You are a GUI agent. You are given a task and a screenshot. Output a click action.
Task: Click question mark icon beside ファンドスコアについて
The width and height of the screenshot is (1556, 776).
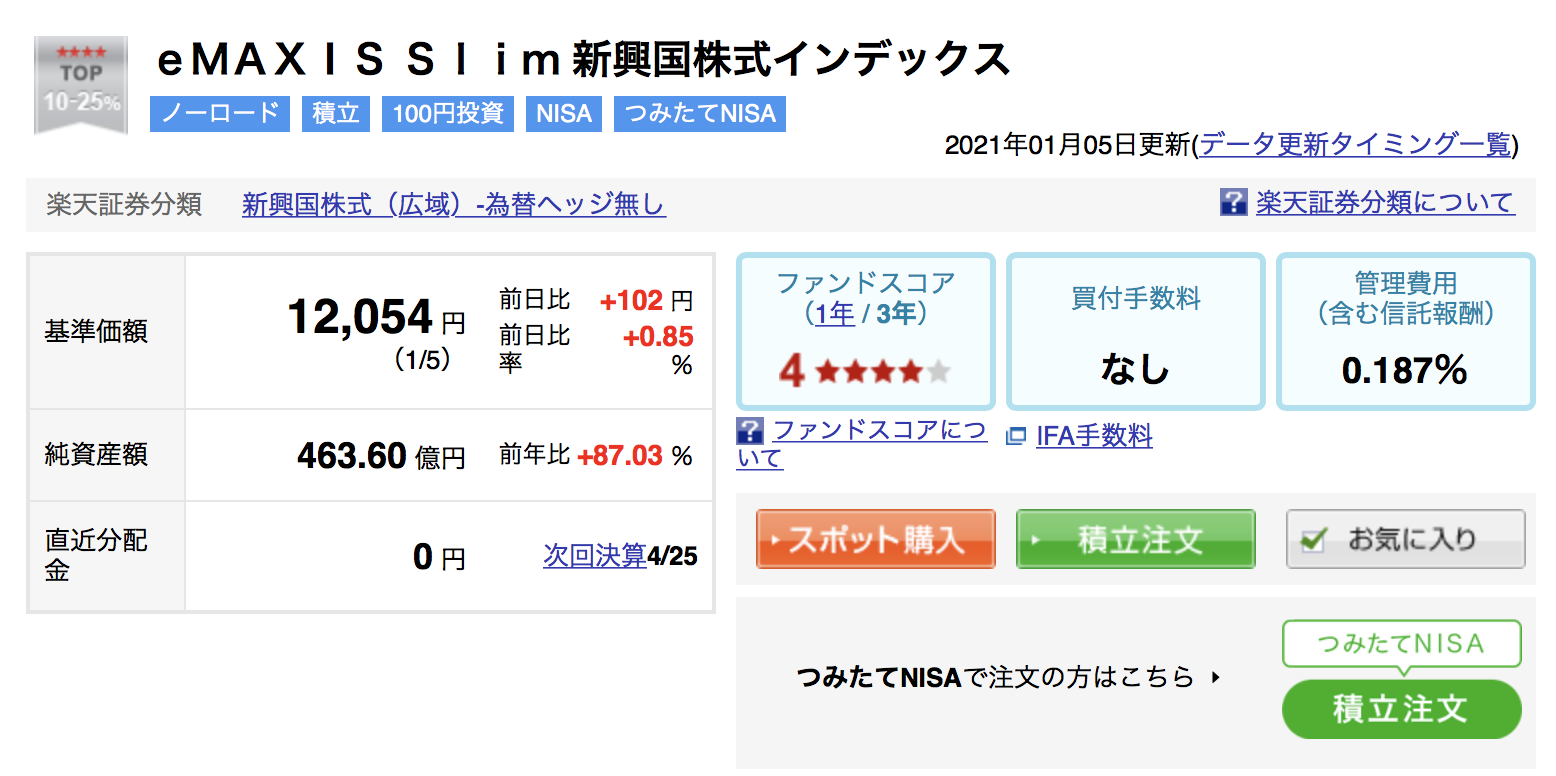749,431
